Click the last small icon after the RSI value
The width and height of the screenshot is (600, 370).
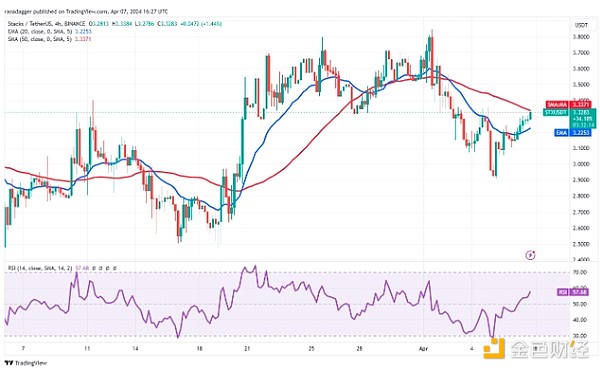pyautogui.click(x=115, y=269)
